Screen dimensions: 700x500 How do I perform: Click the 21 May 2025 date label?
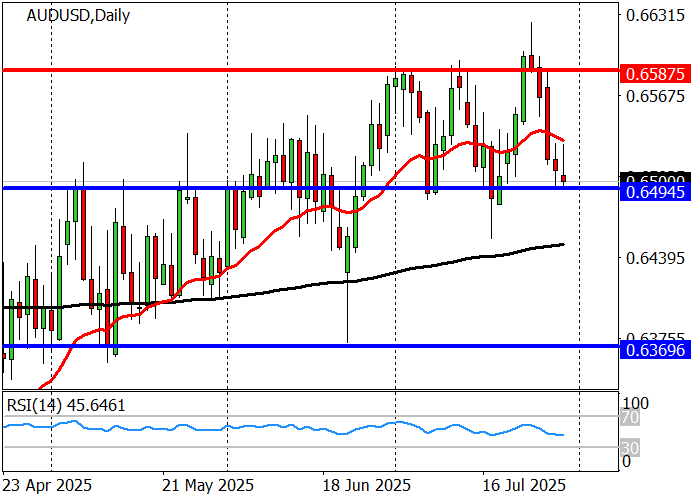(208, 485)
